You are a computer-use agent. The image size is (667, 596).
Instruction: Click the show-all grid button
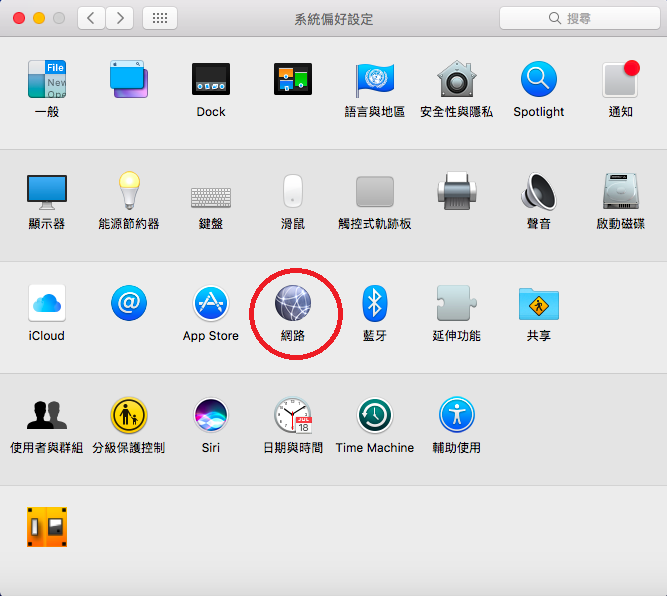160,18
